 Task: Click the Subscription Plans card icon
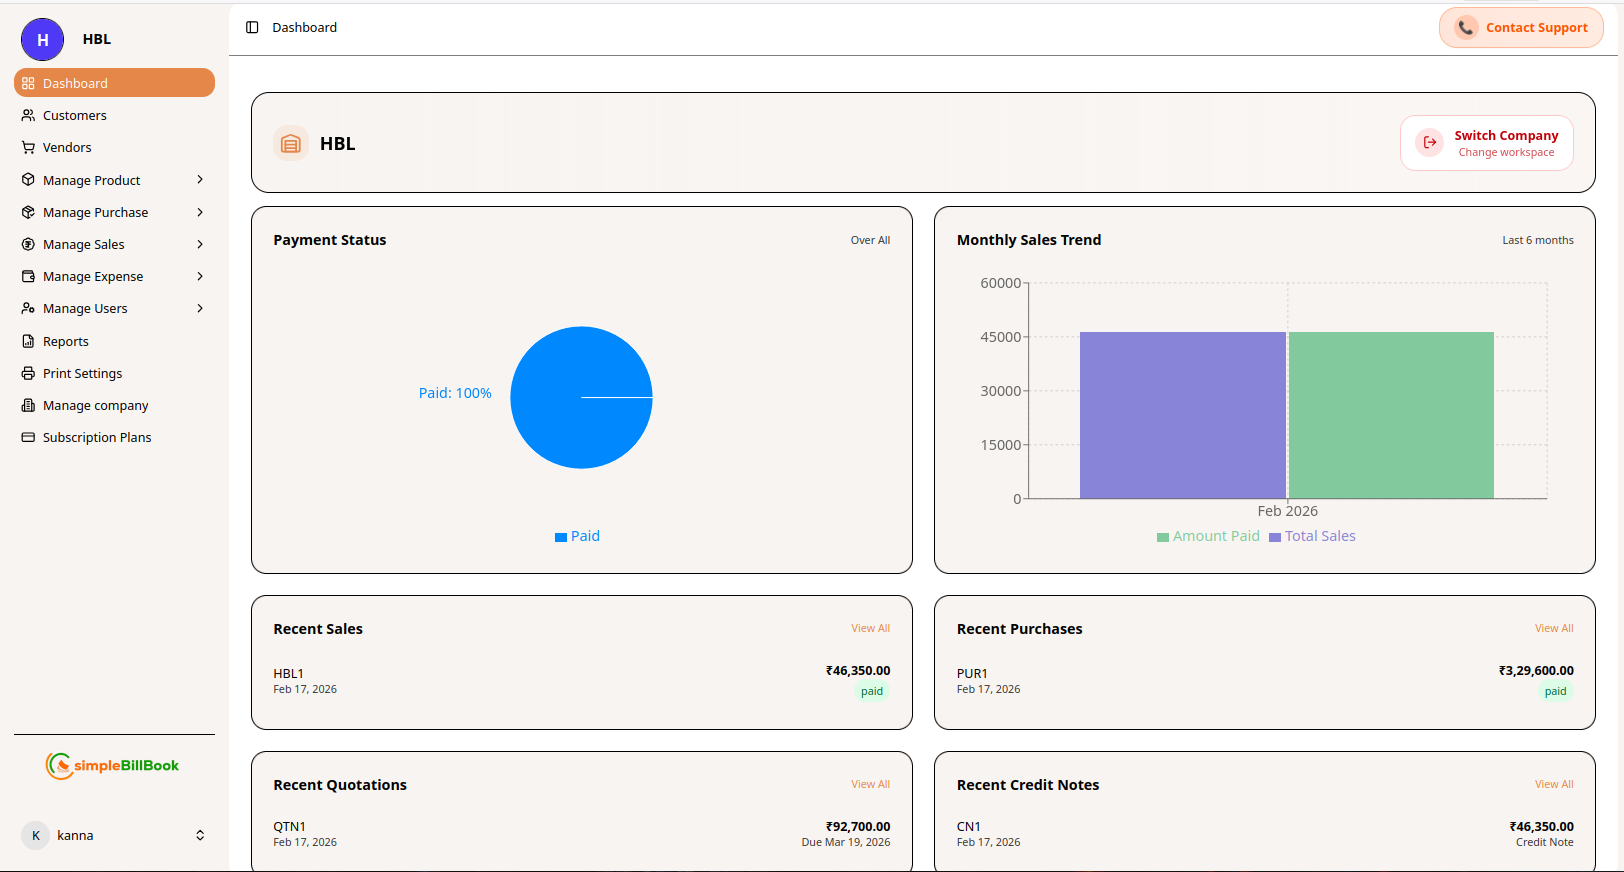tap(28, 437)
